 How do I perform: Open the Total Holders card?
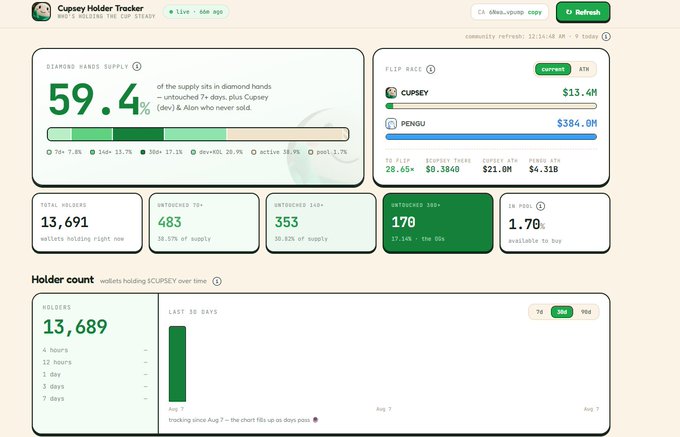click(87, 222)
